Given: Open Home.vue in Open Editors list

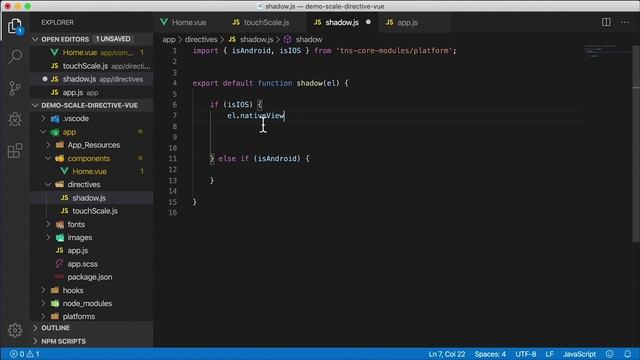Looking at the screenshot, I should (x=92, y=53).
